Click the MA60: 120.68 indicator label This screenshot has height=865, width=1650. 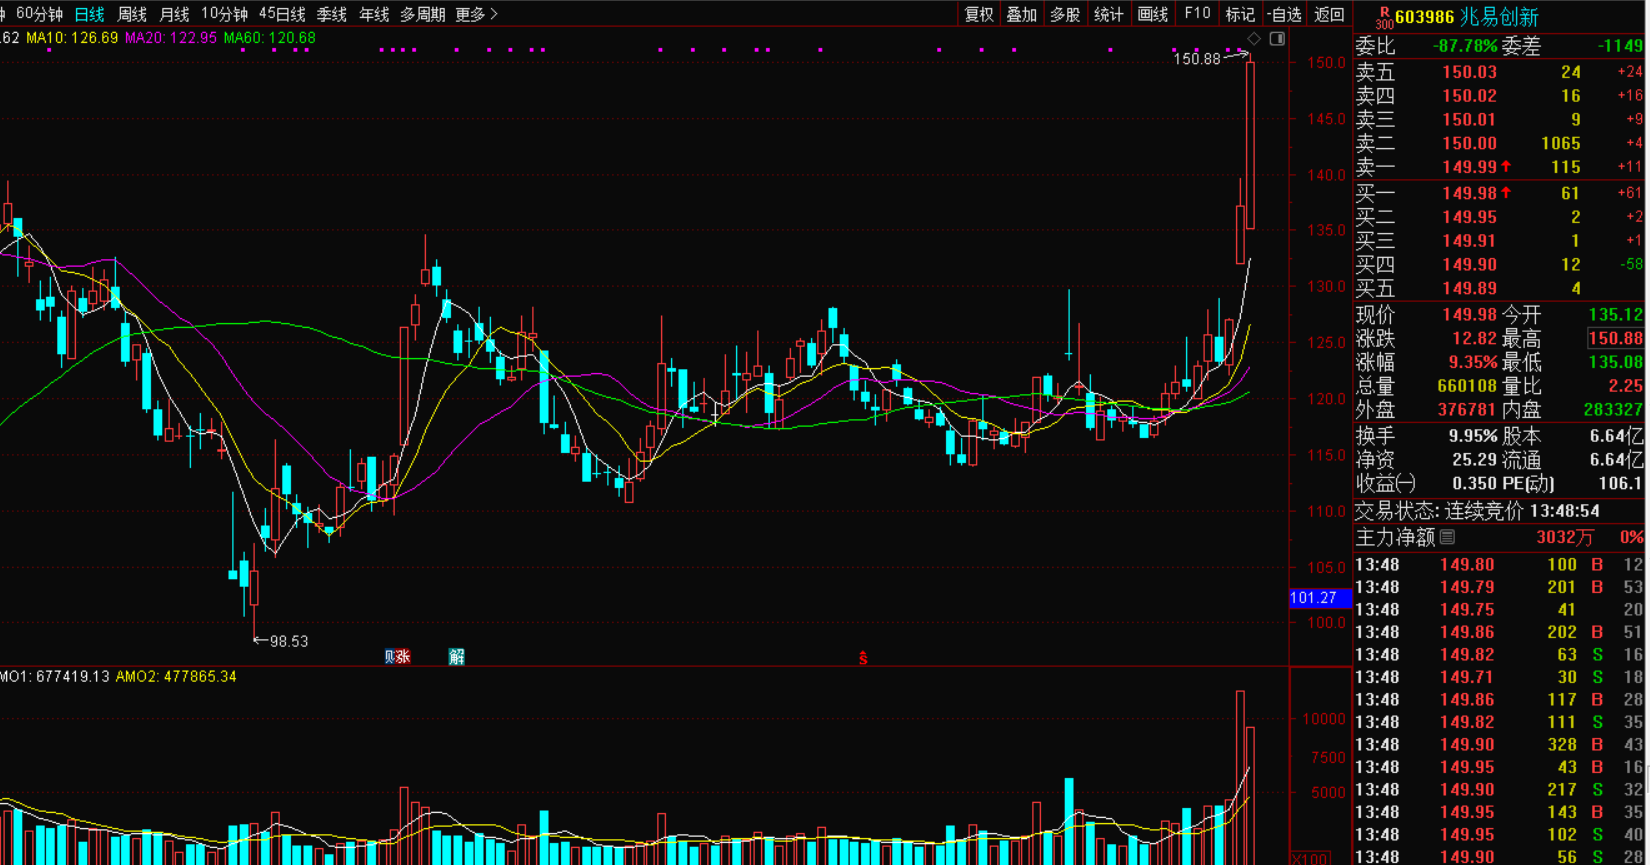coord(269,38)
